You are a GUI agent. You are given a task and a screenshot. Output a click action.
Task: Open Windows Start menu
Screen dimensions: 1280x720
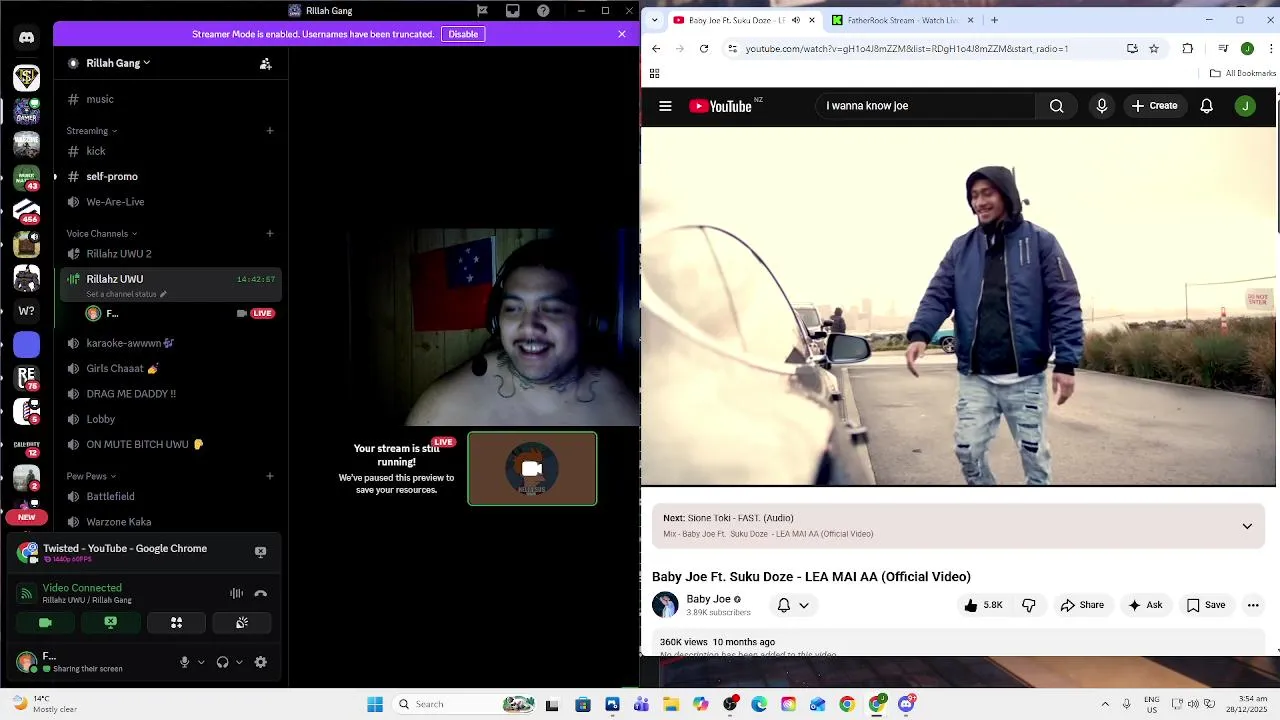tap(375, 705)
